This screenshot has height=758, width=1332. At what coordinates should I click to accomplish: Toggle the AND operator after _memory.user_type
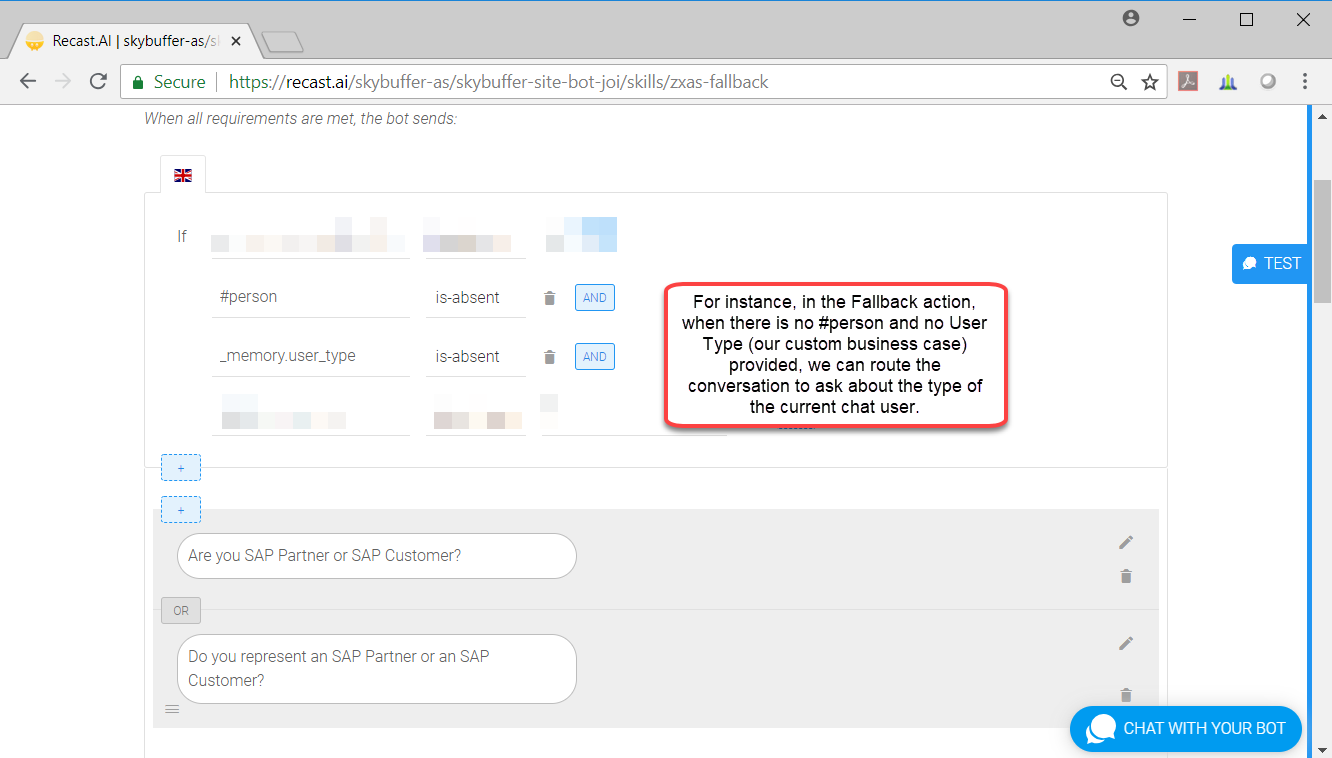(594, 357)
